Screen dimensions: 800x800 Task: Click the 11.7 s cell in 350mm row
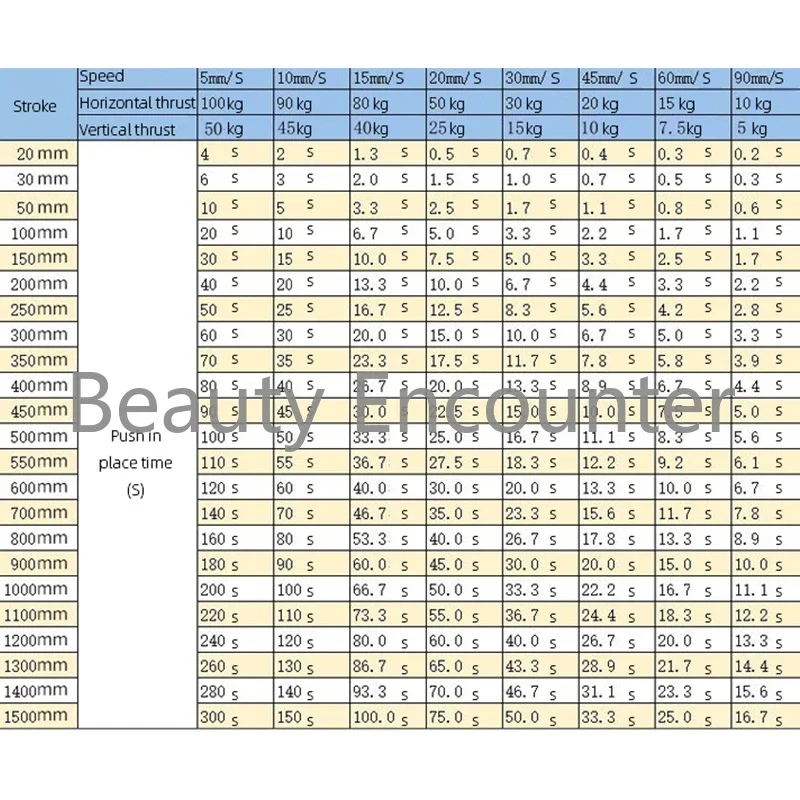540,360
